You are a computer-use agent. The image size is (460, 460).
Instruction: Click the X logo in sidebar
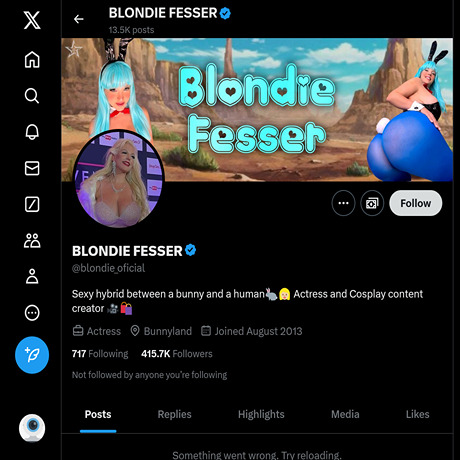click(32, 20)
